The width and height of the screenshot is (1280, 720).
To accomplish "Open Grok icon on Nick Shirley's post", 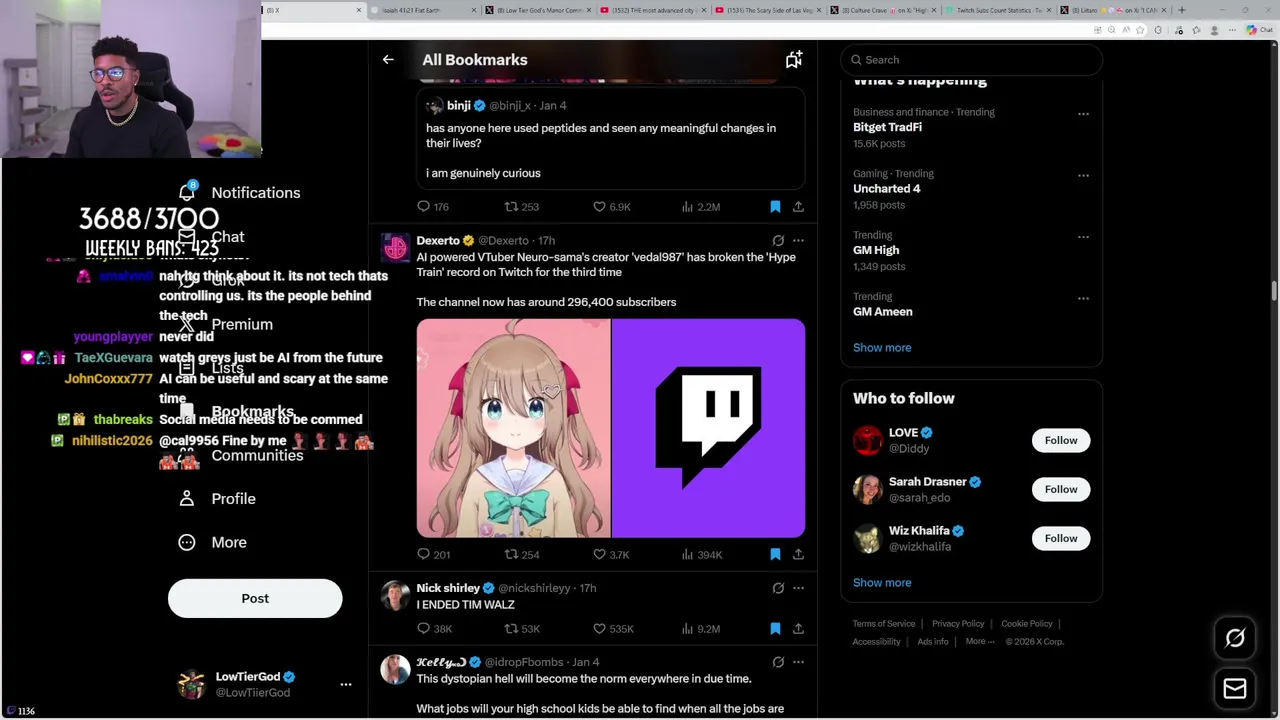I will point(778,588).
